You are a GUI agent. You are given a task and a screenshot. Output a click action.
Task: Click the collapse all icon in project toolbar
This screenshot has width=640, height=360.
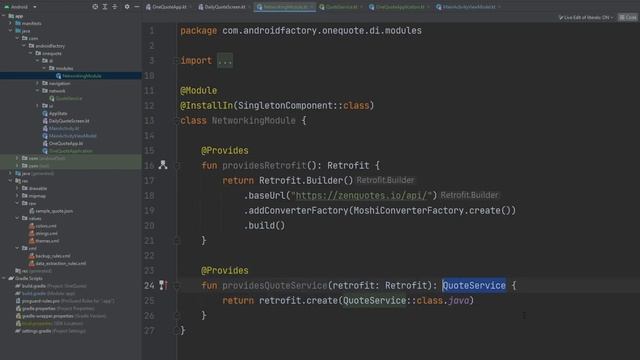[x=115, y=7]
